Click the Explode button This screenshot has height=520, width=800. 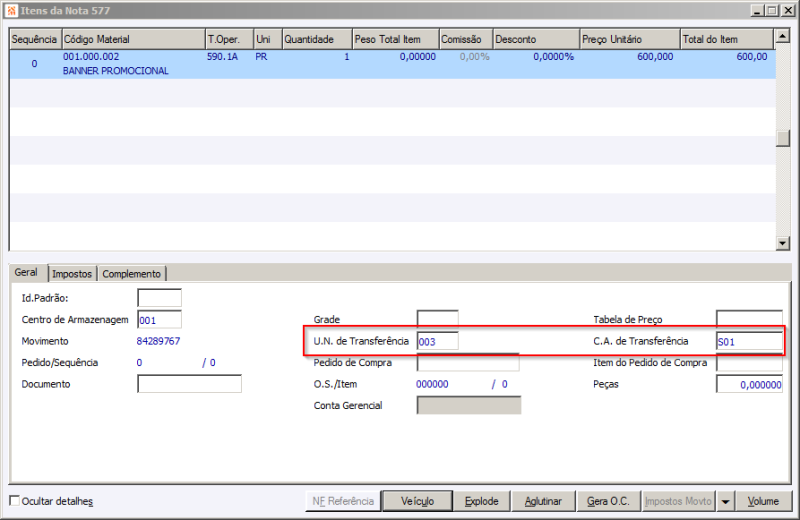pyautogui.click(x=482, y=501)
